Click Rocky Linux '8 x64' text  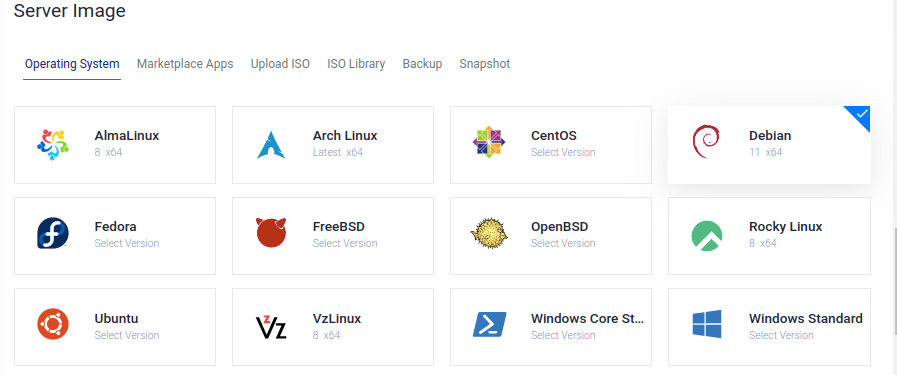(x=763, y=244)
